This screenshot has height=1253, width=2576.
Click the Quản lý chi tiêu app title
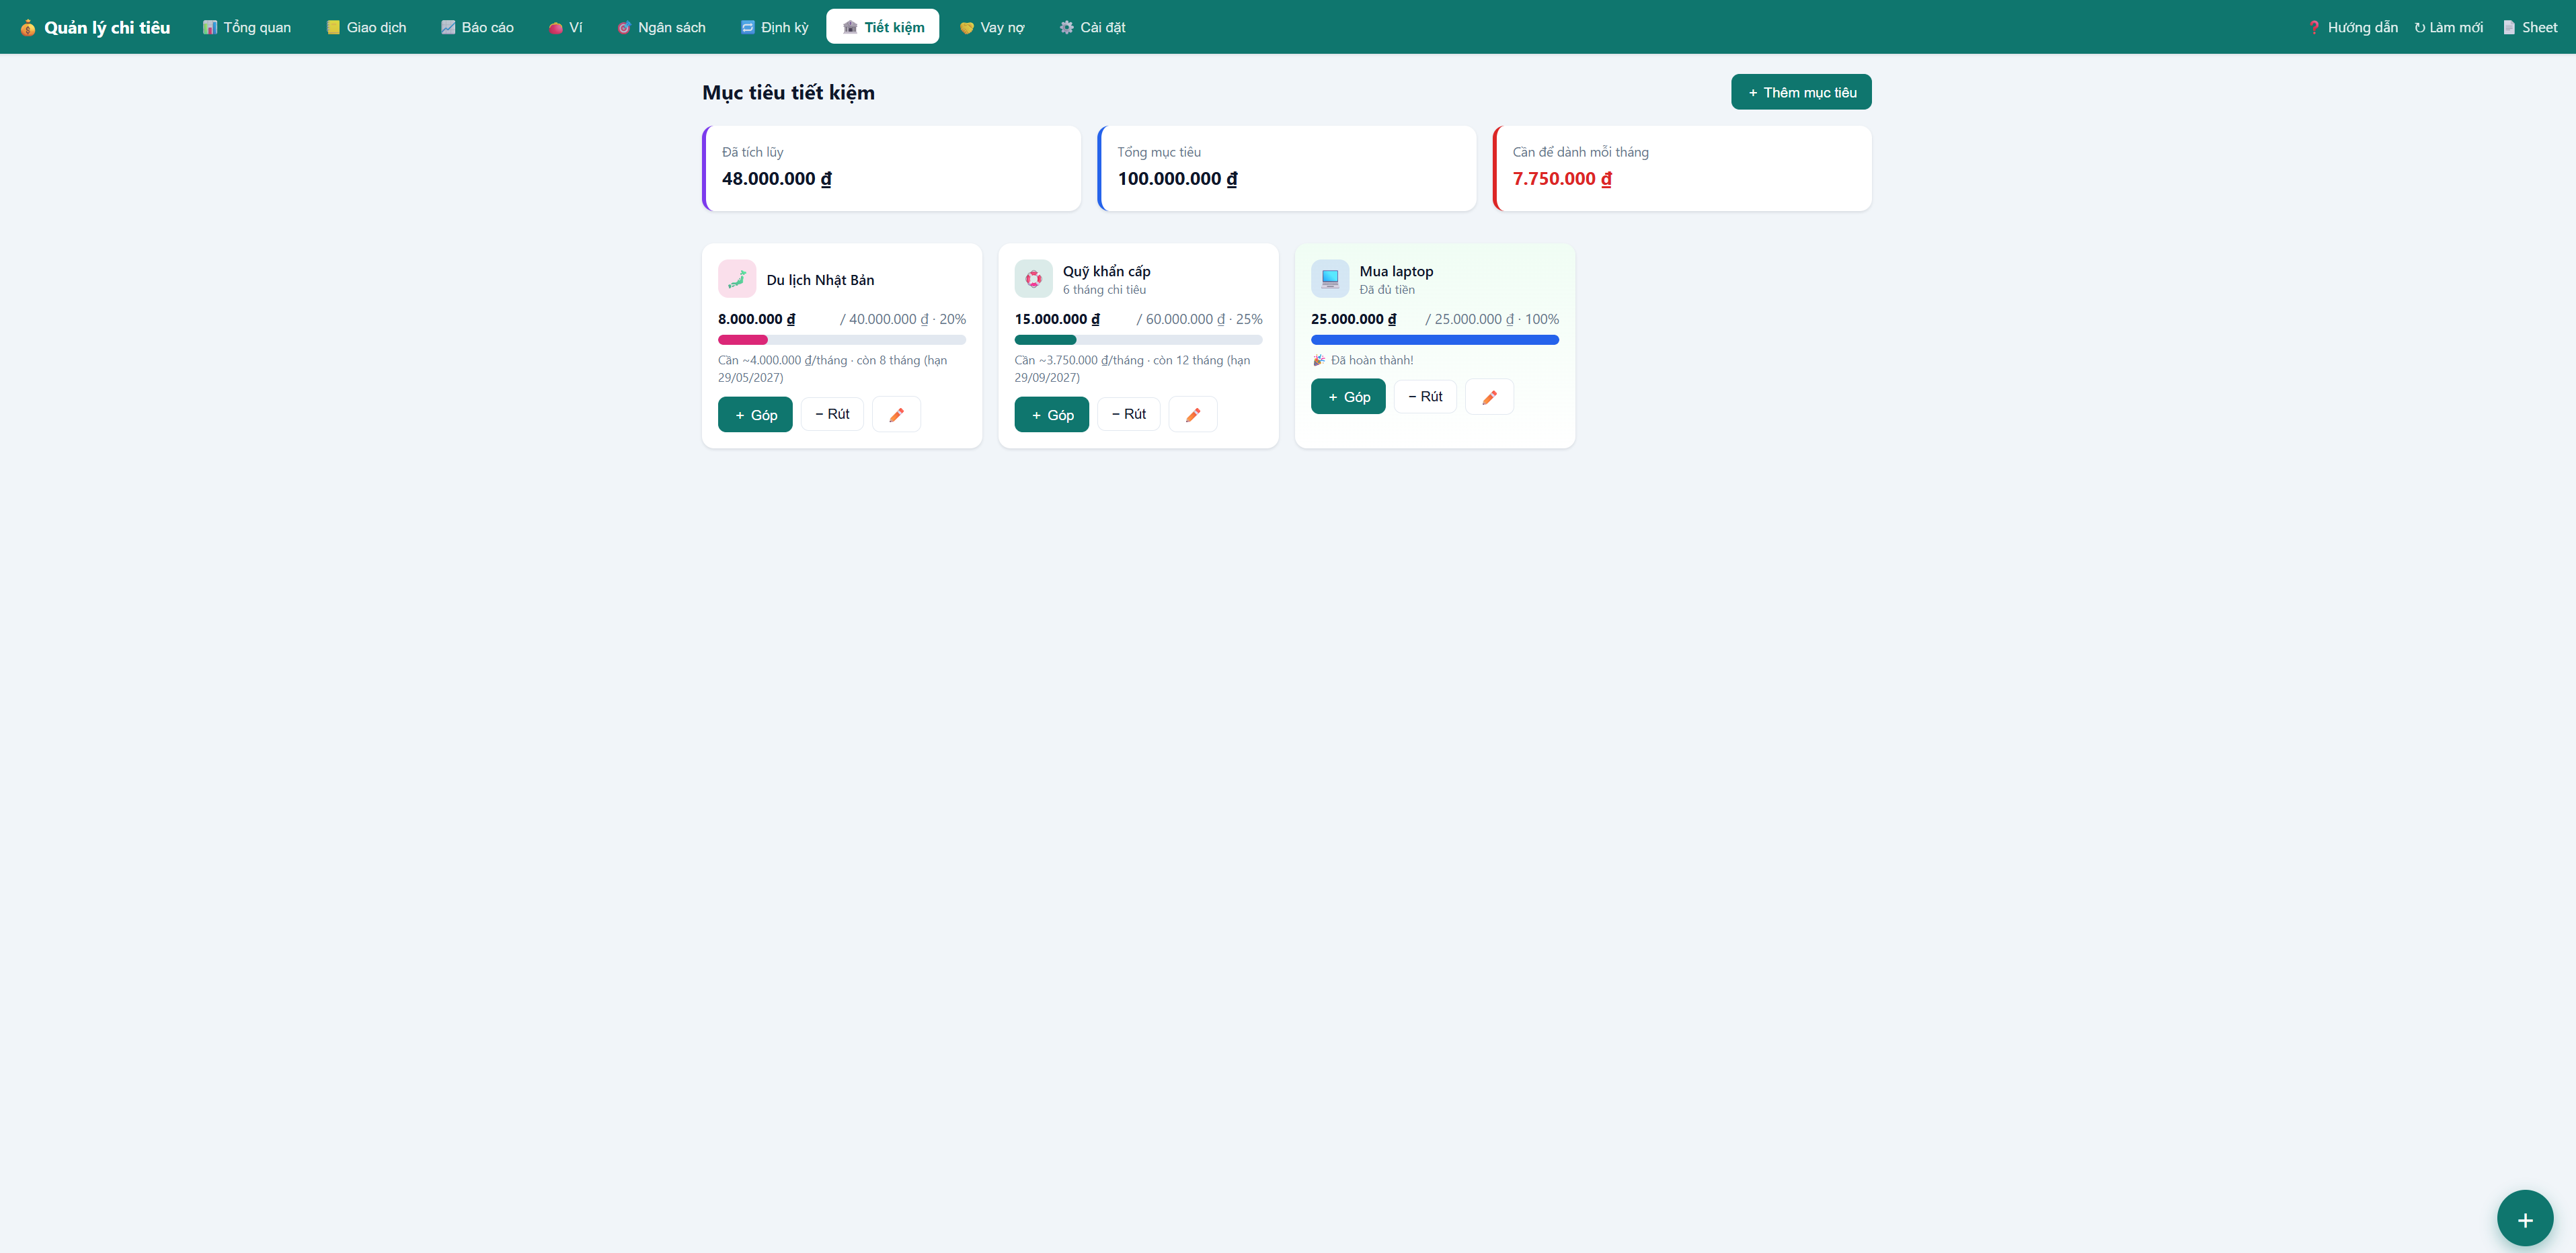[x=107, y=27]
